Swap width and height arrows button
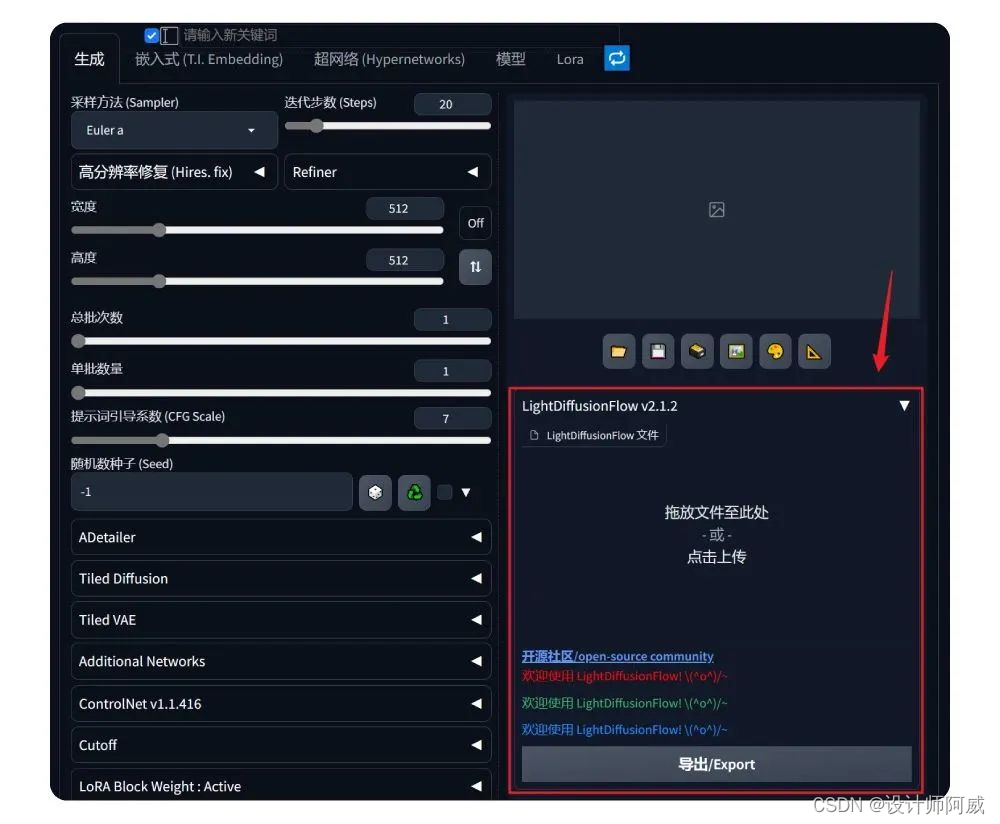The height and width of the screenshot is (824, 1000). coord(475,267)
